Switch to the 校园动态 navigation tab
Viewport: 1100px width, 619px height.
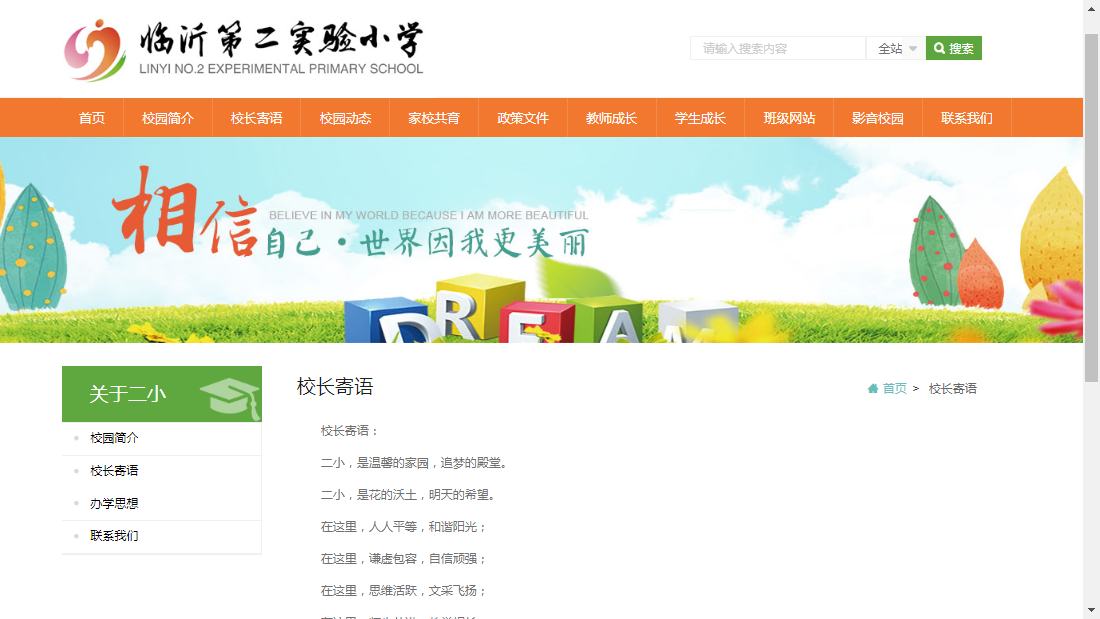(344, 117)
